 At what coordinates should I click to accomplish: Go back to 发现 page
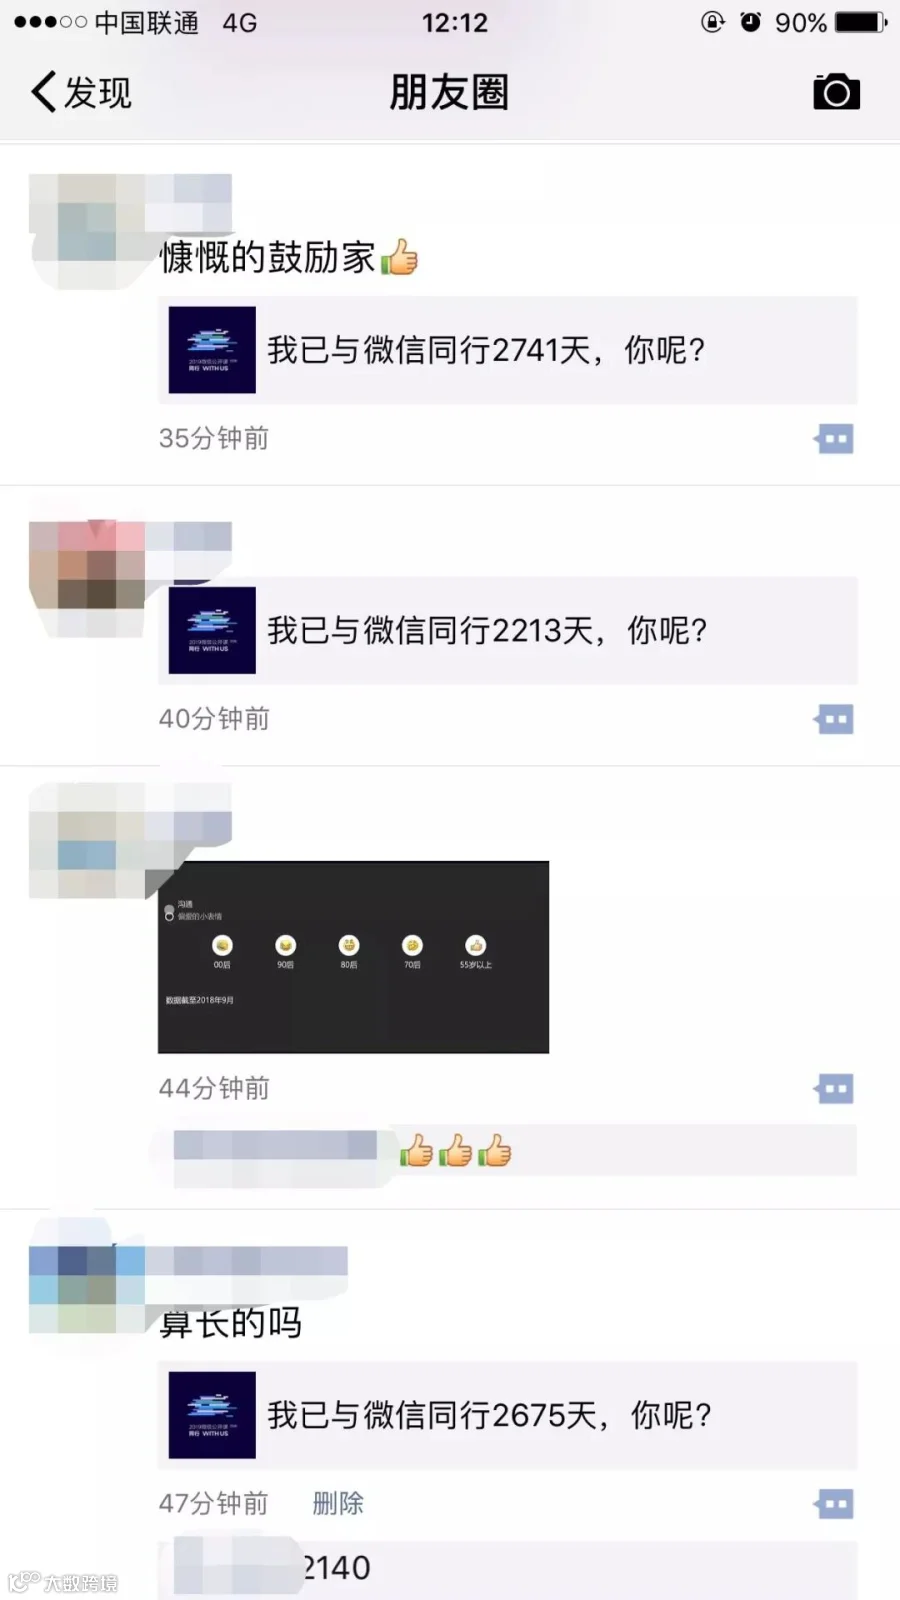(82, 92)
